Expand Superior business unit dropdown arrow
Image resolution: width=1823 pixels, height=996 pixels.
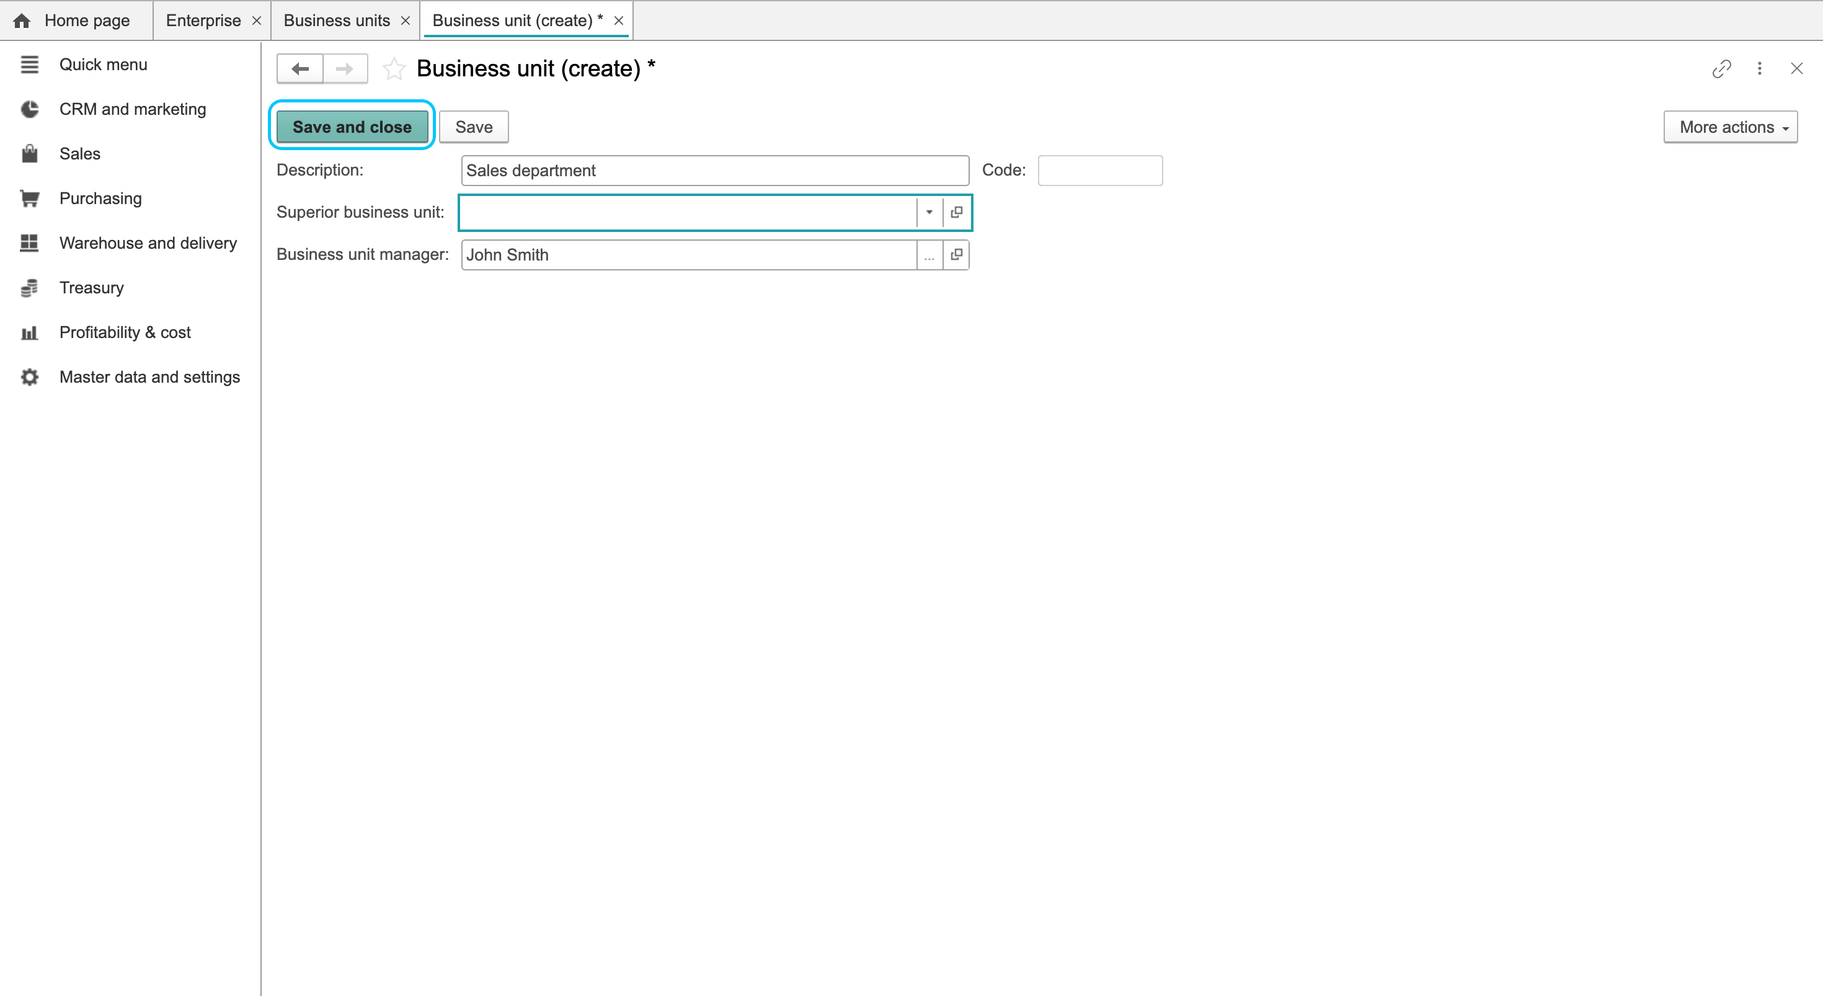929,213
